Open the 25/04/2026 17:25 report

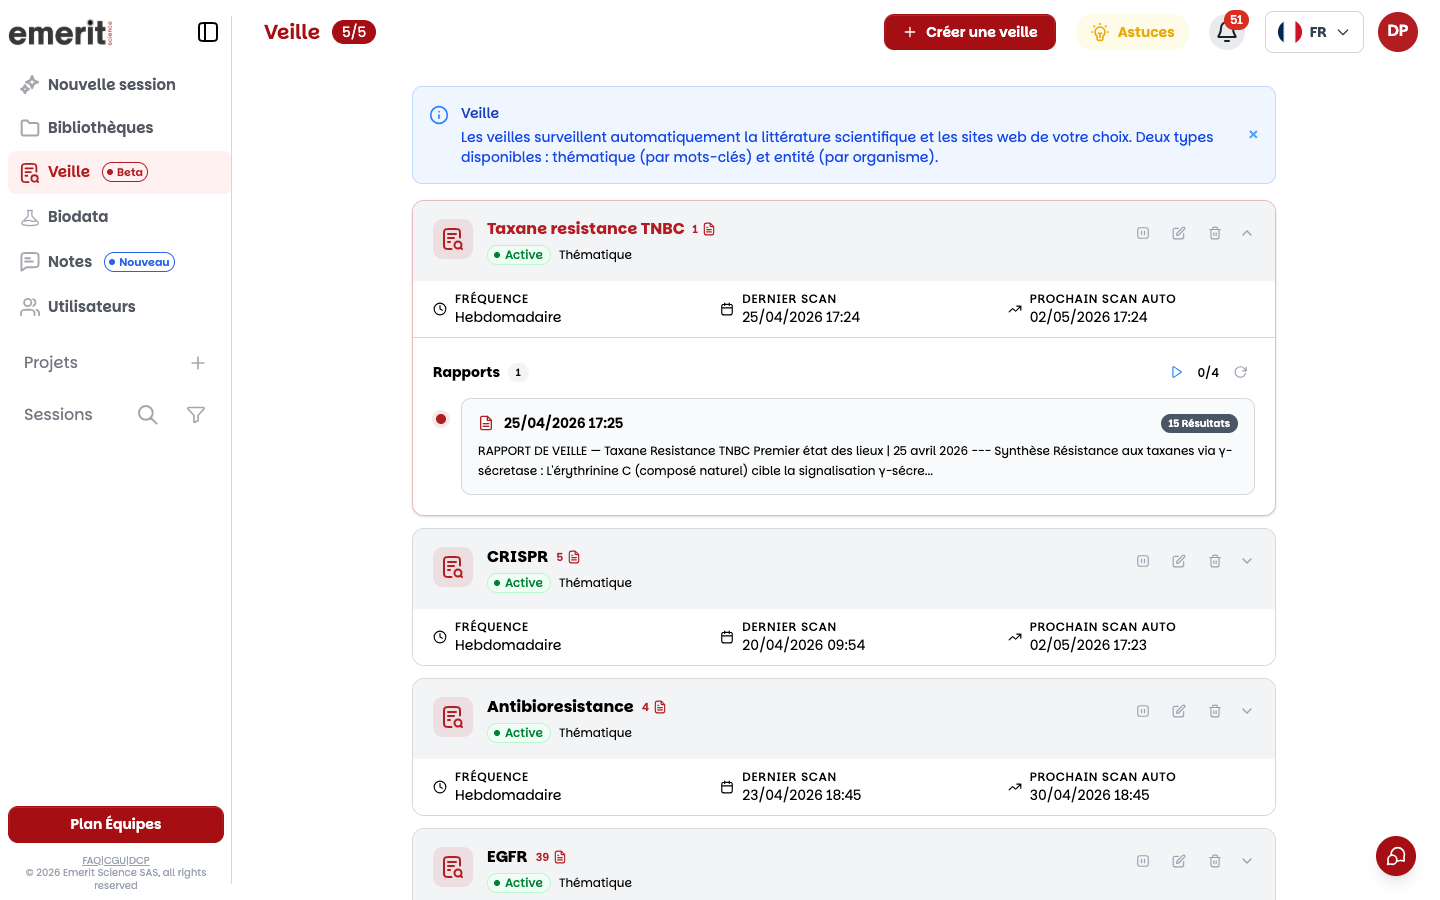pos(858,446)
